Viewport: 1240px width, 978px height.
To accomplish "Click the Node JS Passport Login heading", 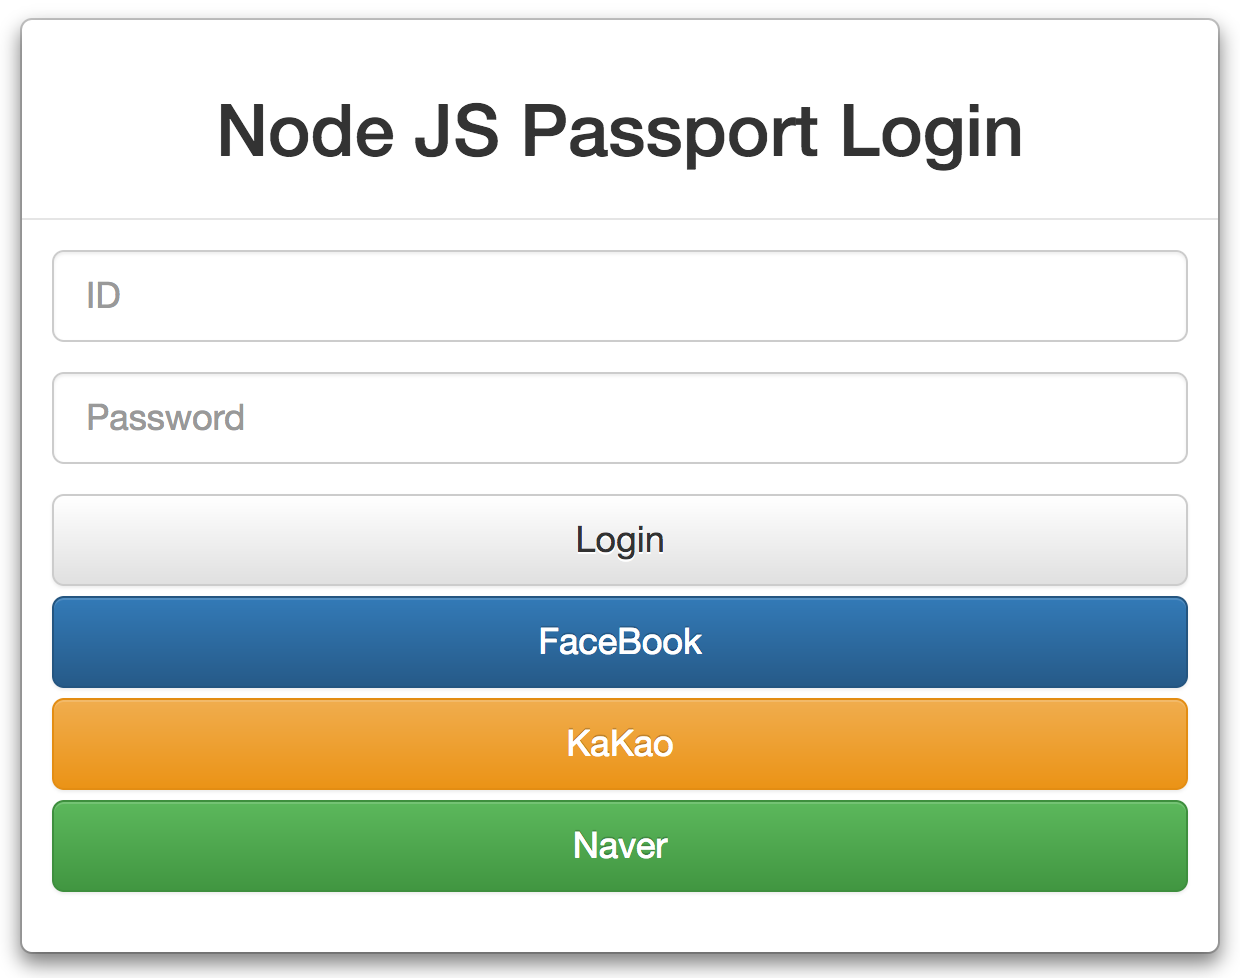I will pos(620,130).
